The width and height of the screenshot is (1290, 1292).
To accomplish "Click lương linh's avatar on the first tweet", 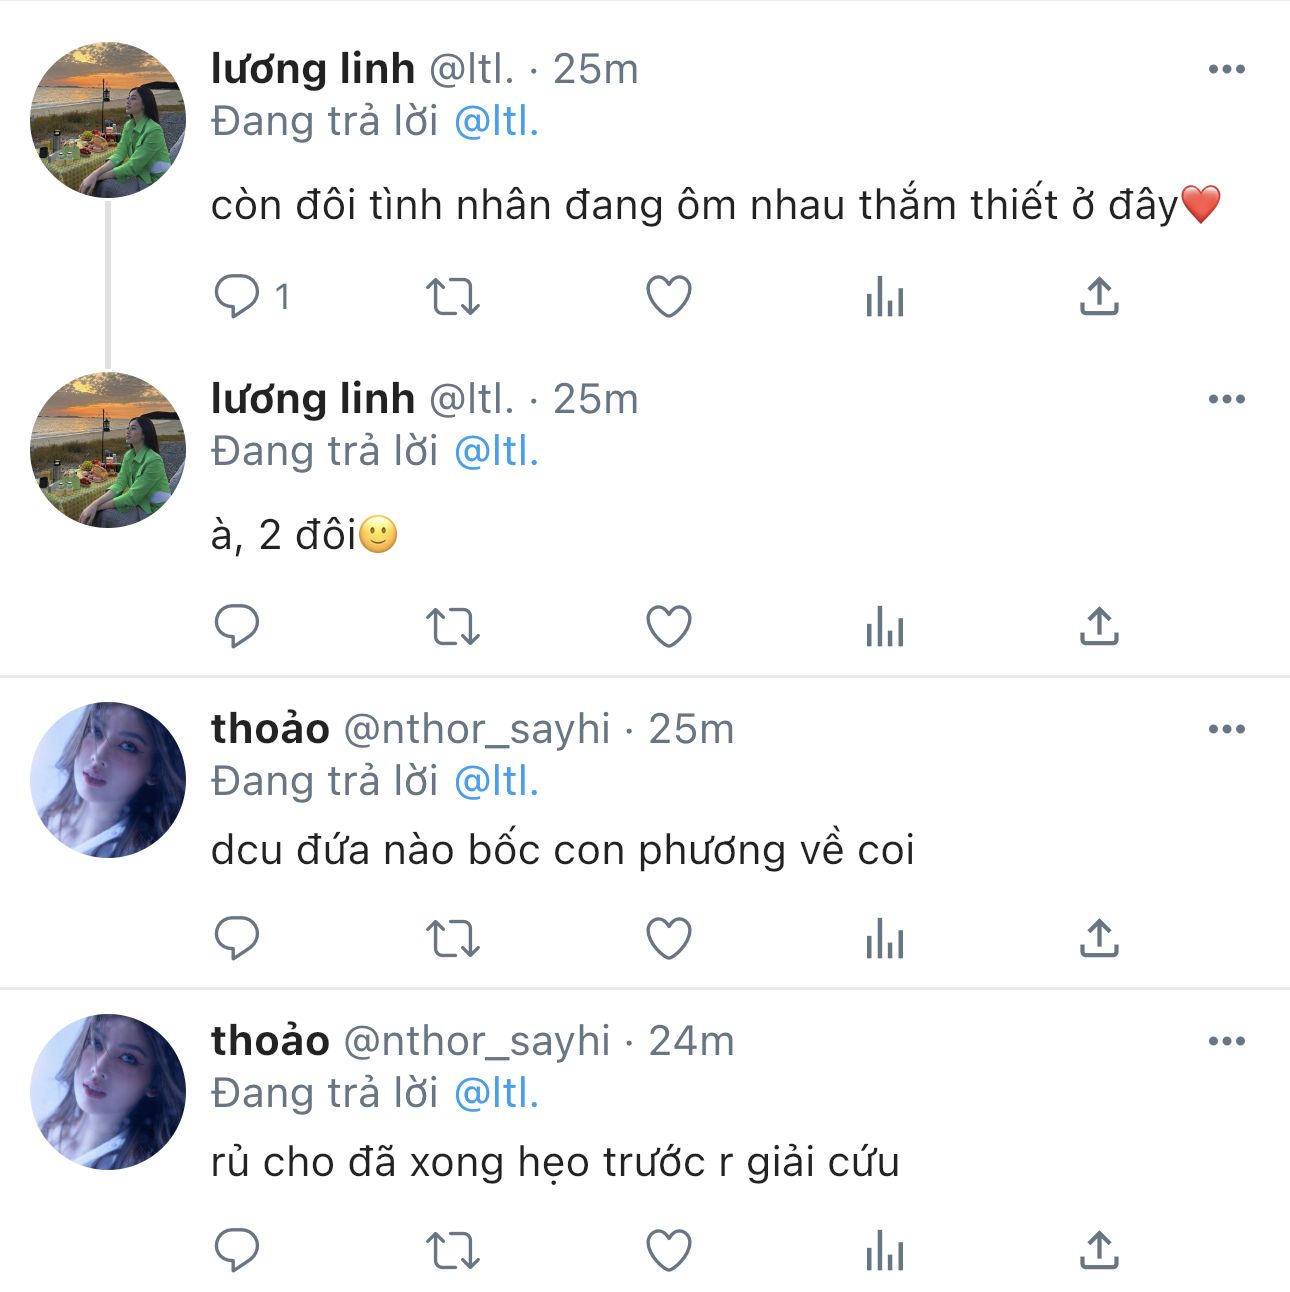I will pos(108,120).
